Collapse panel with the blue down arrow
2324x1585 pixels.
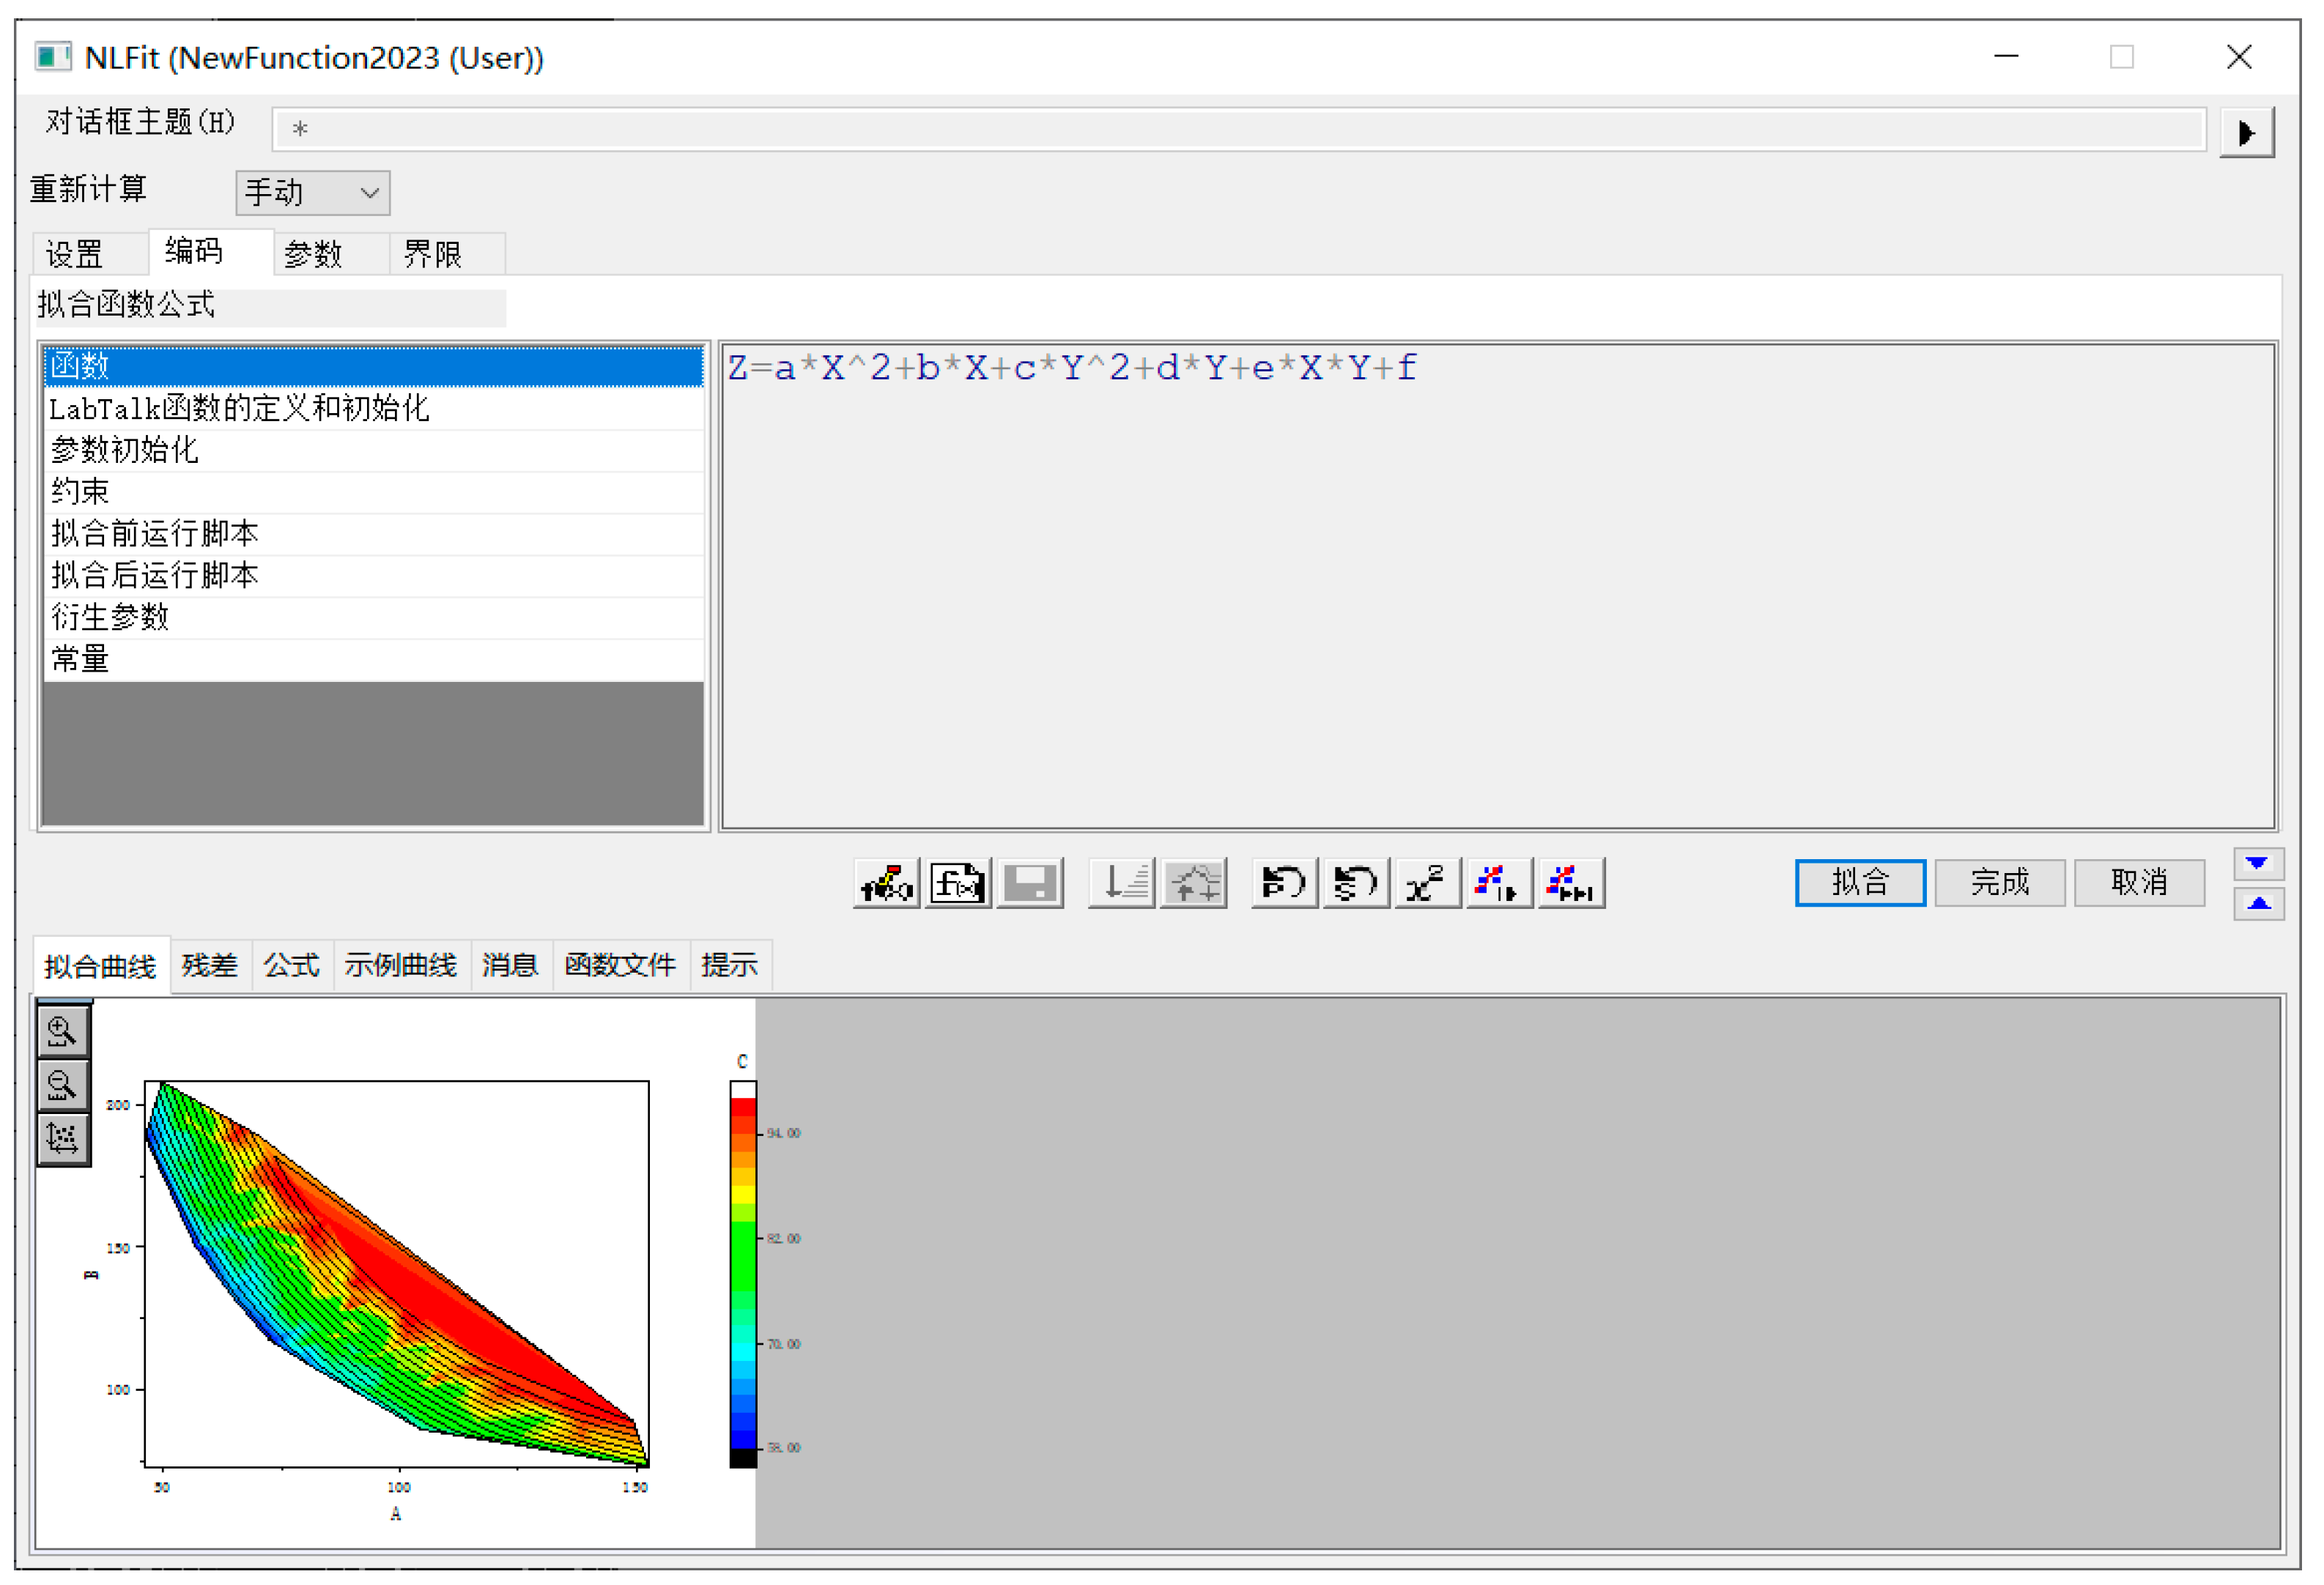pyautogui.click(x=2257, y=864)
